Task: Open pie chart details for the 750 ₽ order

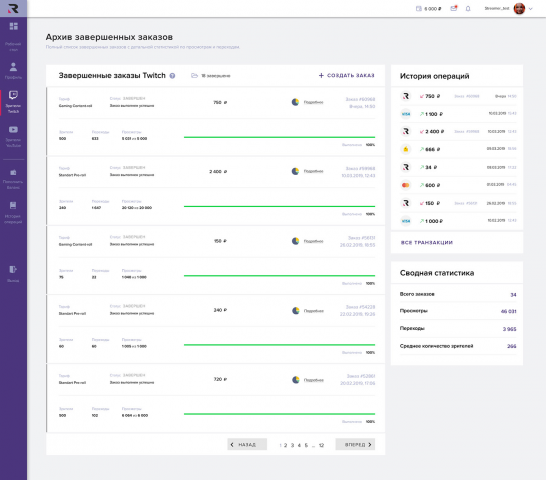Action: pos(295,102)
